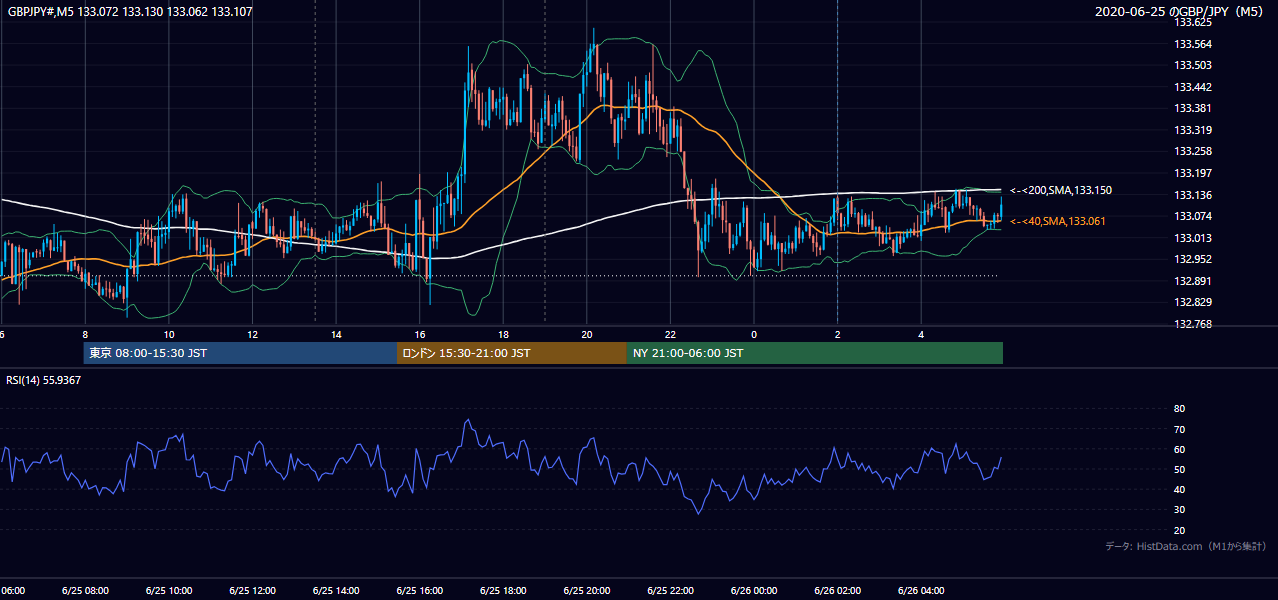Click hour tick 10 under the price chart

coord(169,335)
